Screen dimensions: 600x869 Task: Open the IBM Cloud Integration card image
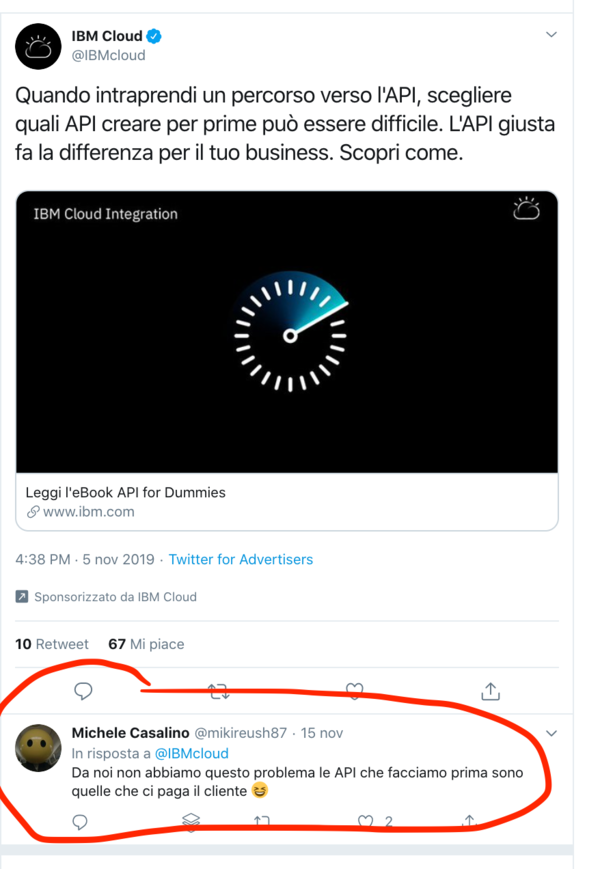[287, 332]
